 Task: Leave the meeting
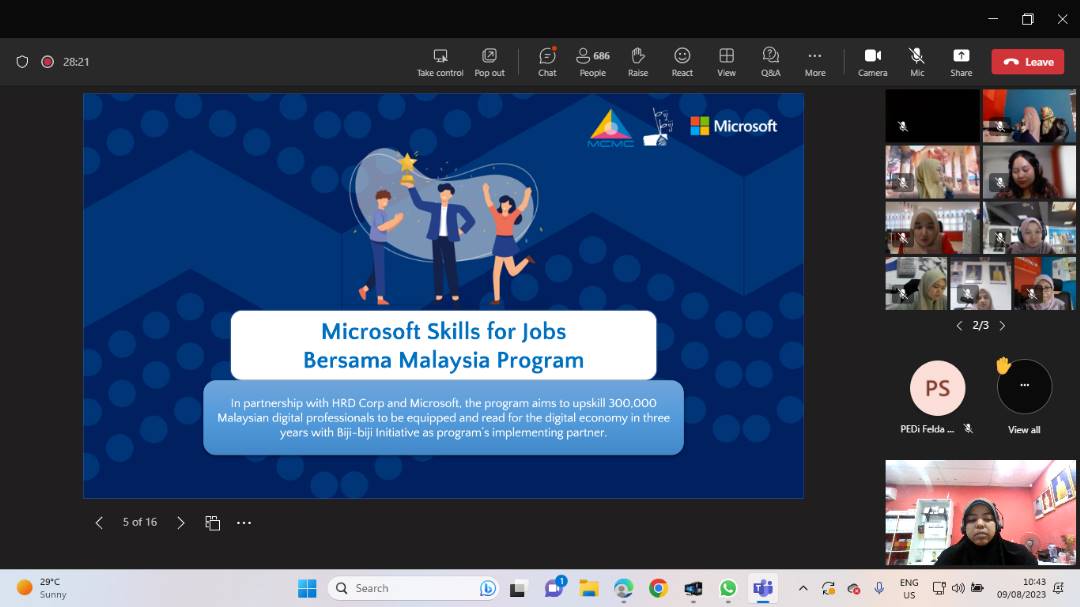coord(1028,61)
